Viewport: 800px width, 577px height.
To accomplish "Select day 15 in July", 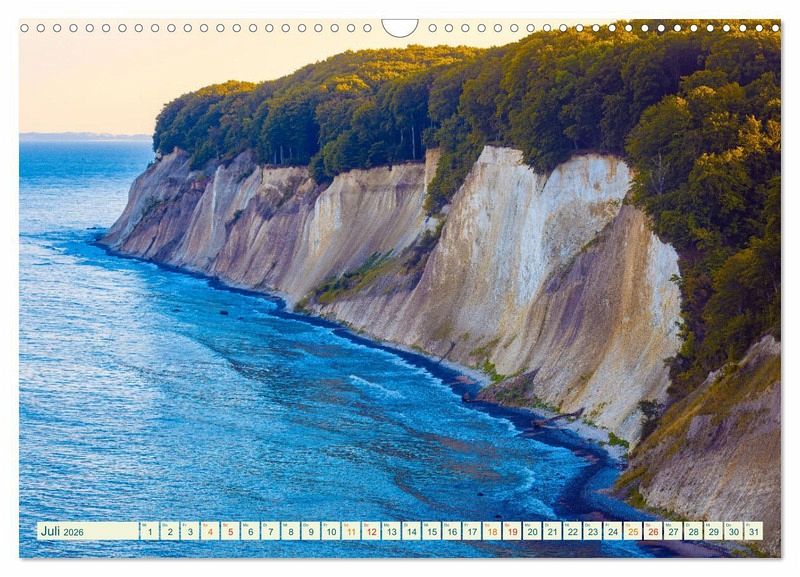I will pyautogui.click(x=432, y=531).
